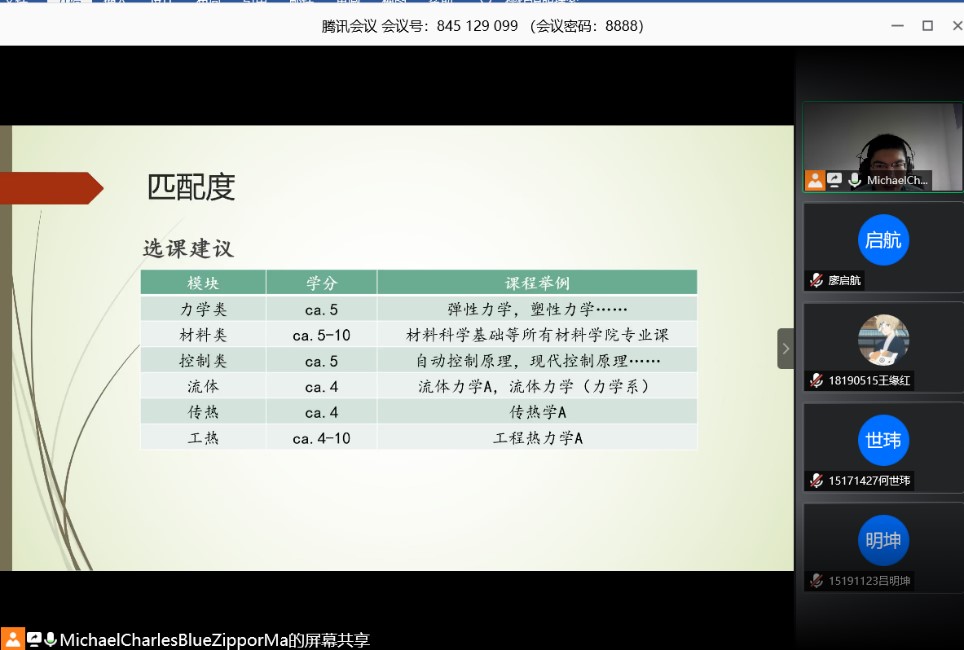Click orange host icon in bottom share bar
964x650 pixels.
tap(13, 639)
